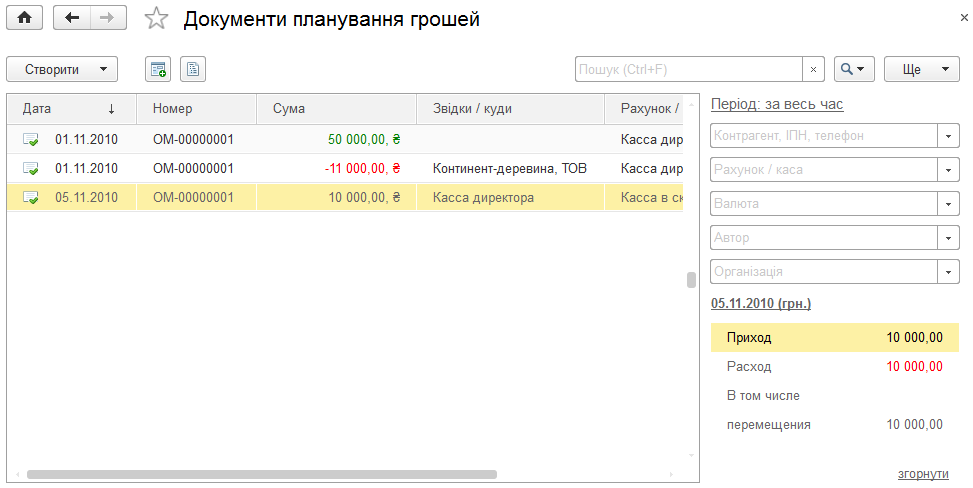Click into the Організація filter field
The height and width of the screenshot is (488, 973).
[824, 272]
